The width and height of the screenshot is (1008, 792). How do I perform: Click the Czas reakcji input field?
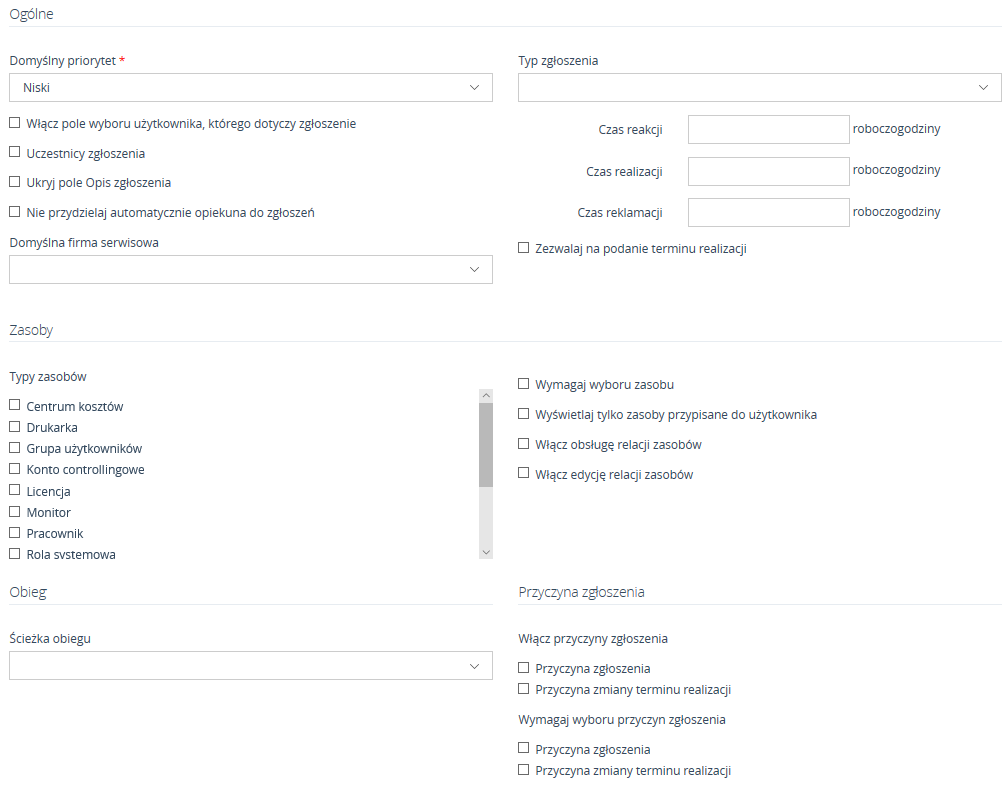tap(768, 129)
